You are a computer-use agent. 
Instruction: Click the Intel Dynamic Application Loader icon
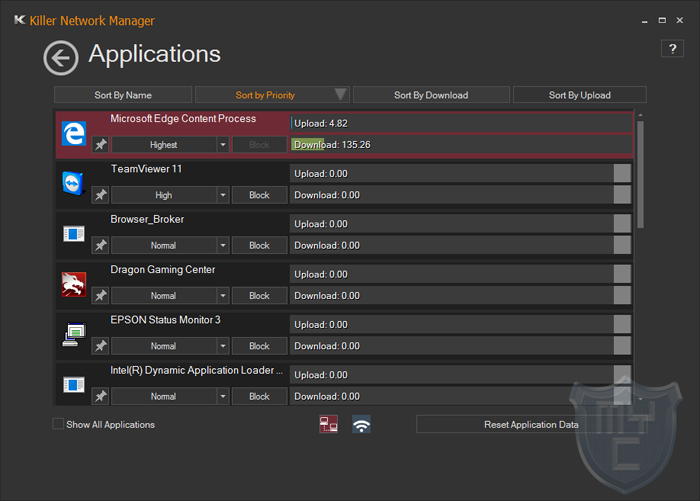pyautogui.click(x=74, y=384)
